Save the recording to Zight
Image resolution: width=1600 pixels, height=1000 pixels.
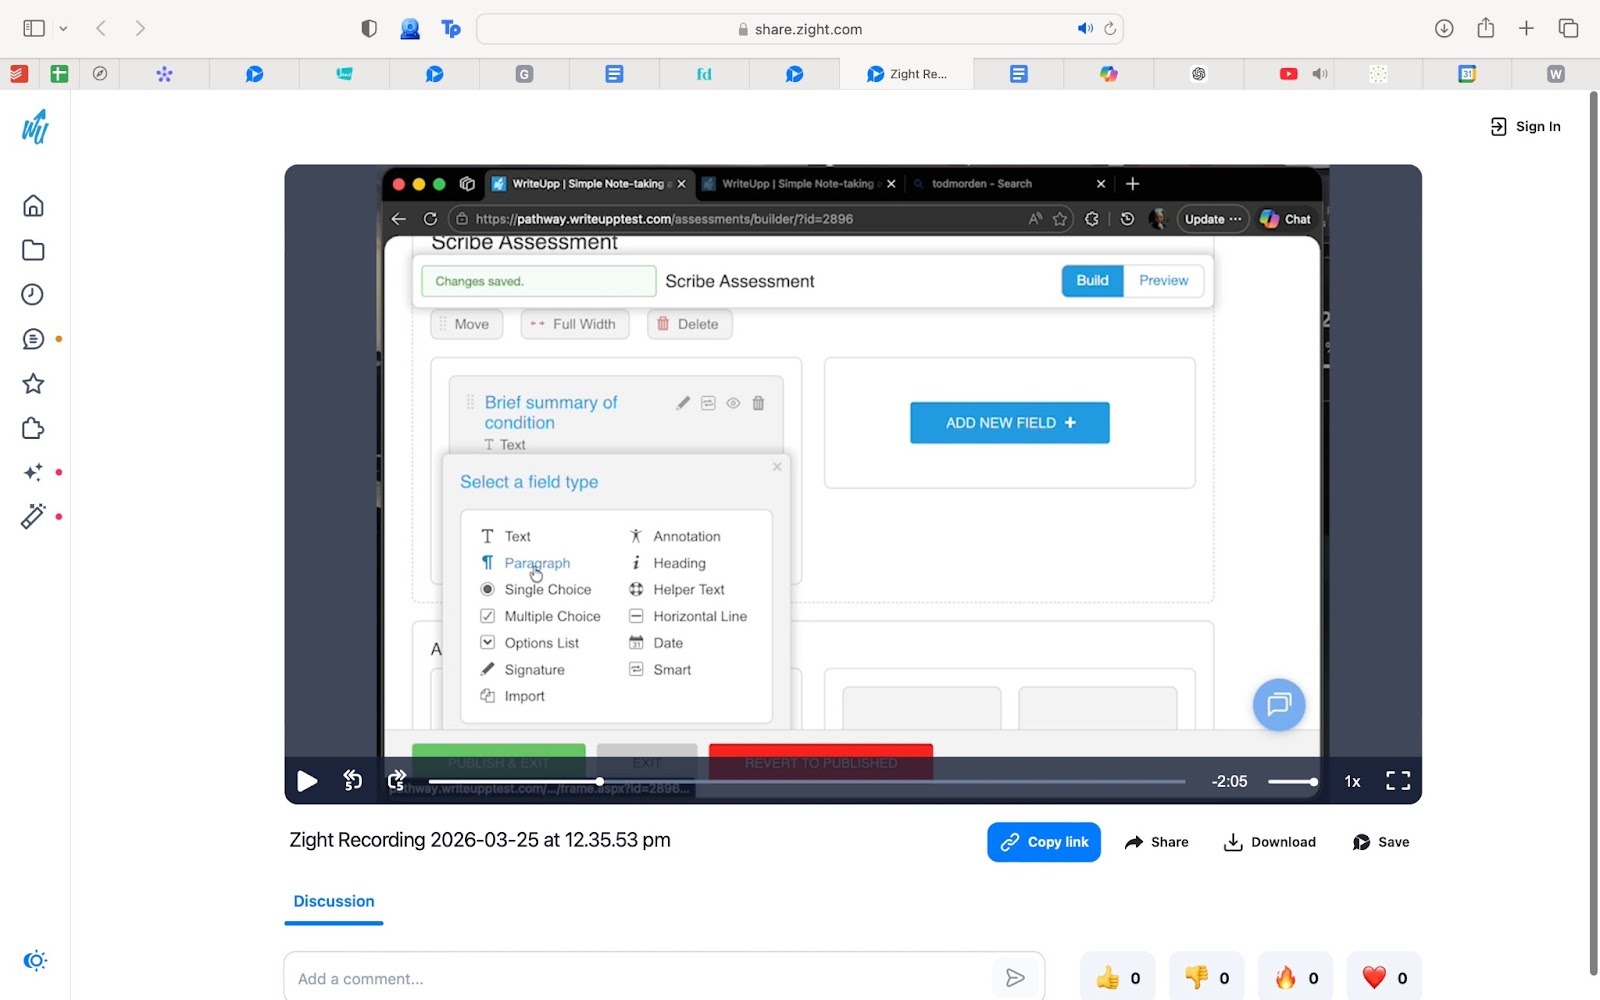coord(1381,842)
